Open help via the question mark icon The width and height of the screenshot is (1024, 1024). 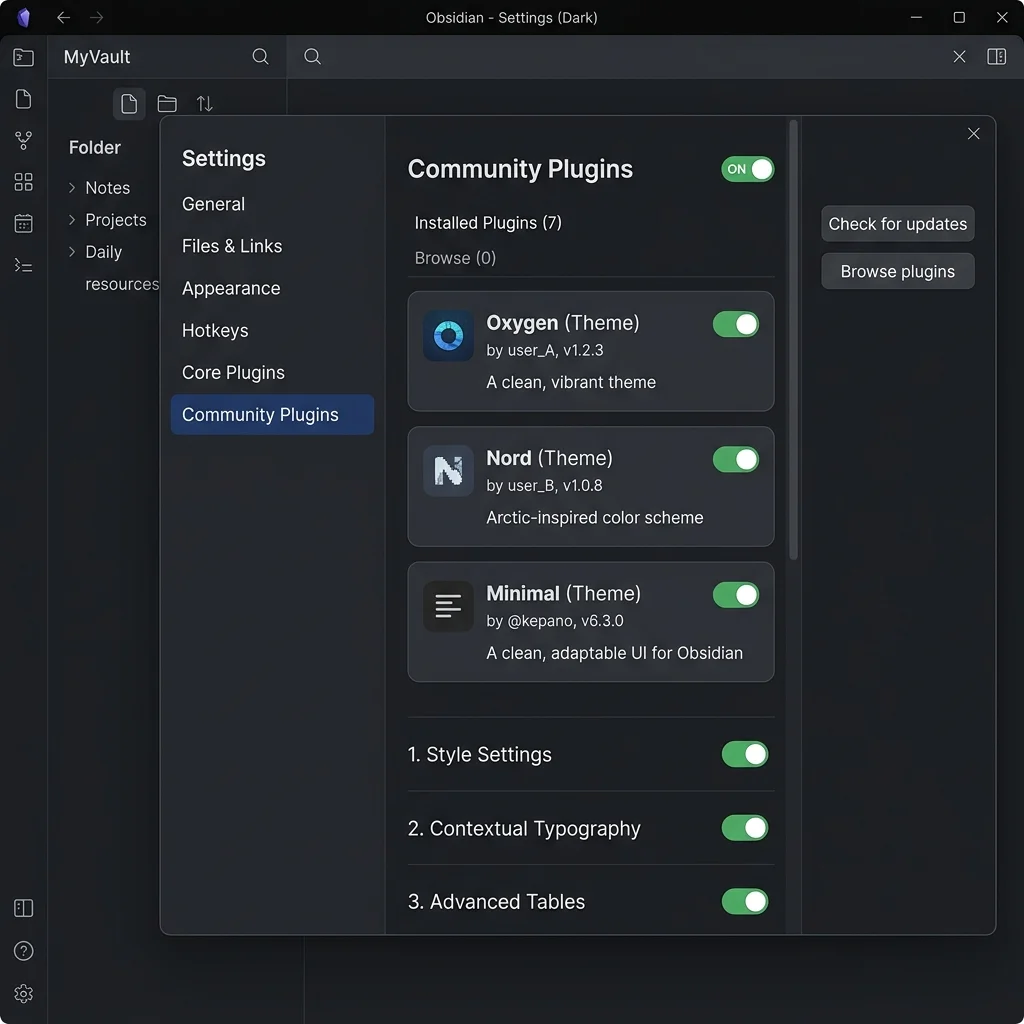point(24,951)
